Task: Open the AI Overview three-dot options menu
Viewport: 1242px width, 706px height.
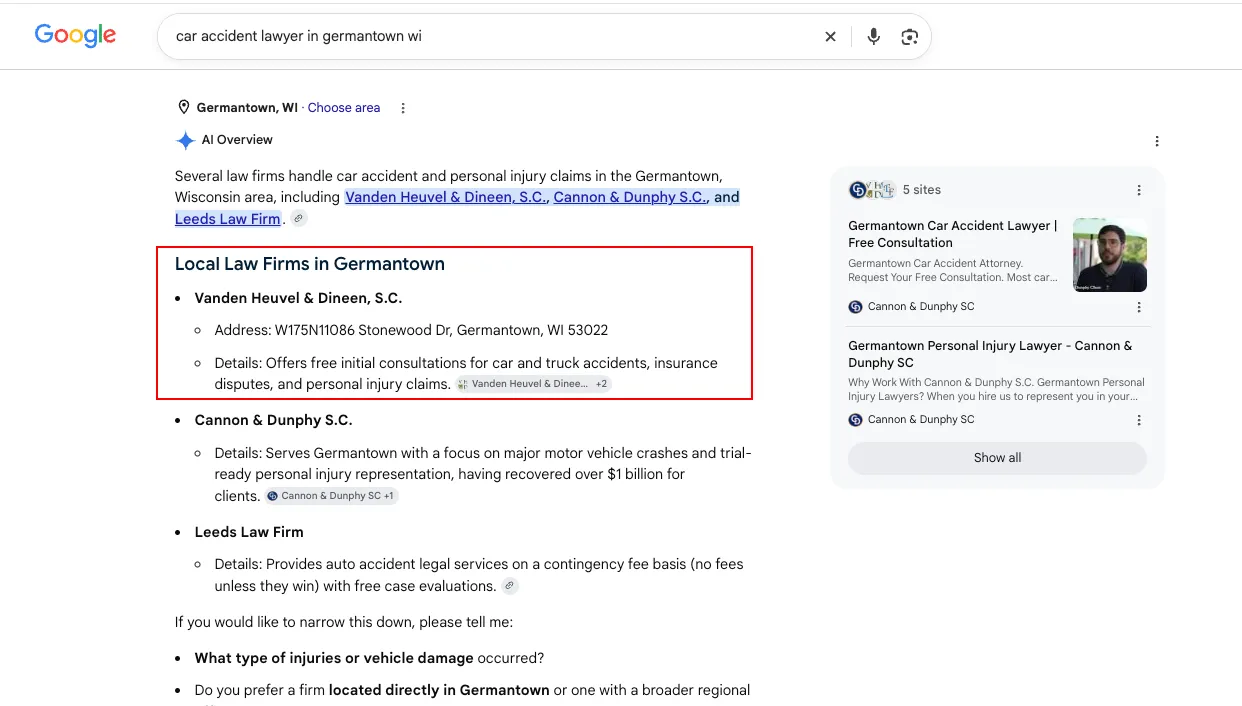Action: click(1157, 141)
